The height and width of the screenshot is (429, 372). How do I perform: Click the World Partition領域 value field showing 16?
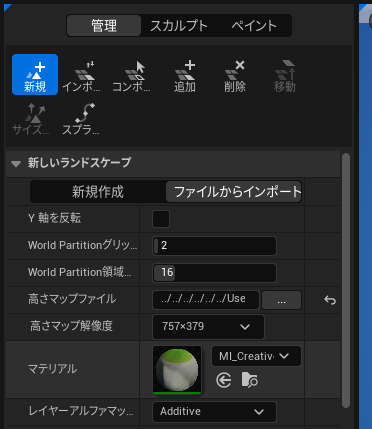click(214, 273)
